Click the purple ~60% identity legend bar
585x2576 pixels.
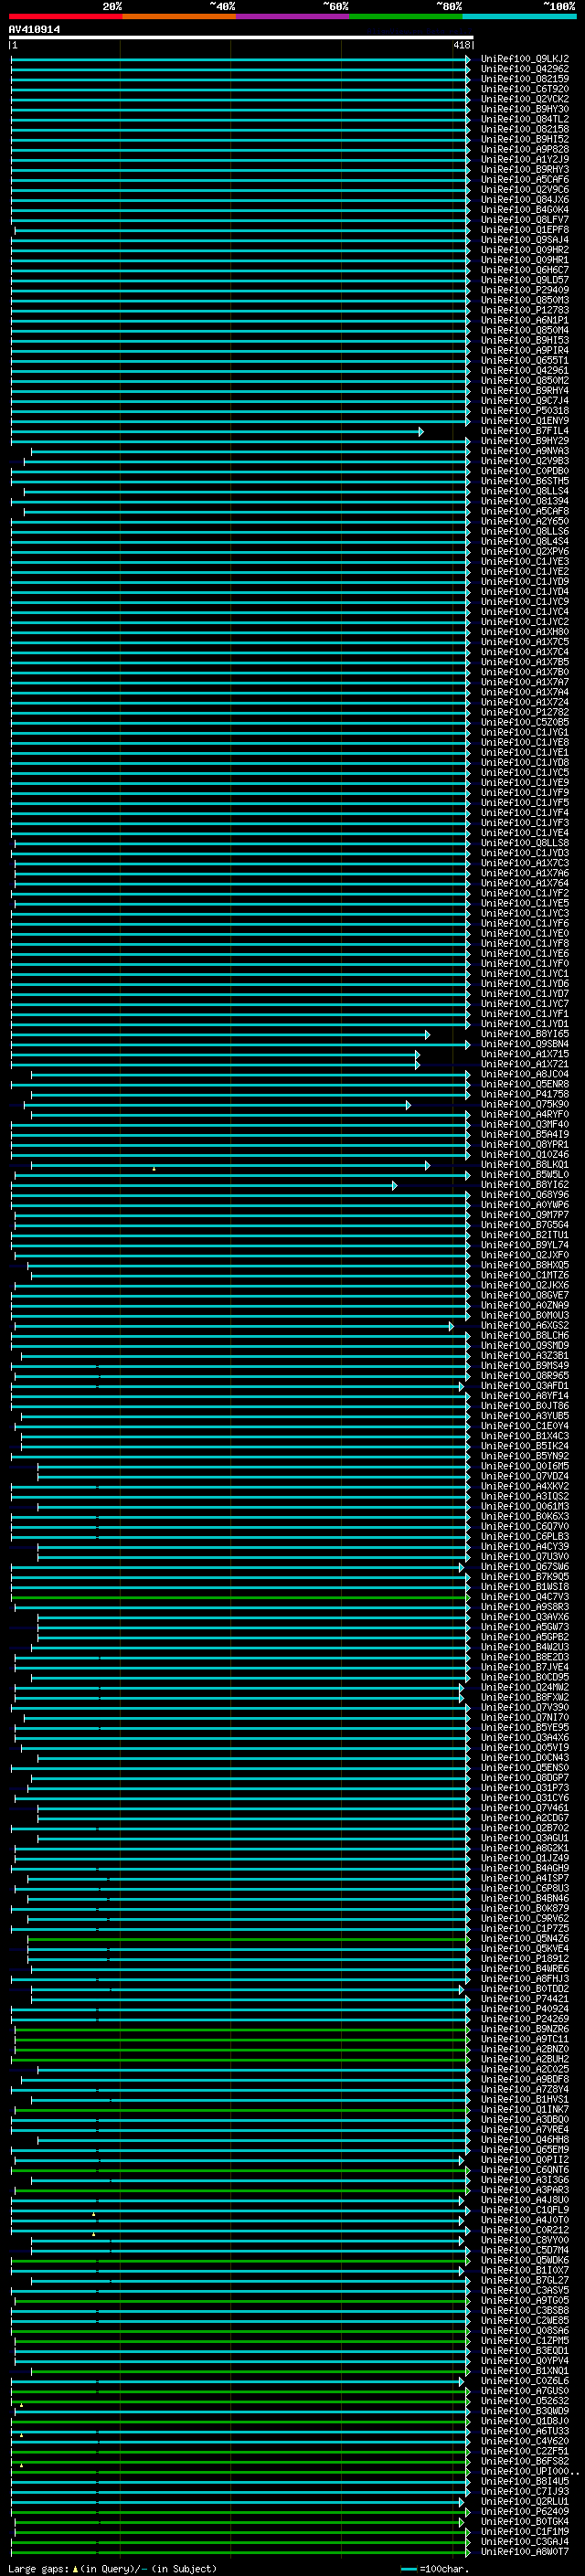(x=293, y=16)
